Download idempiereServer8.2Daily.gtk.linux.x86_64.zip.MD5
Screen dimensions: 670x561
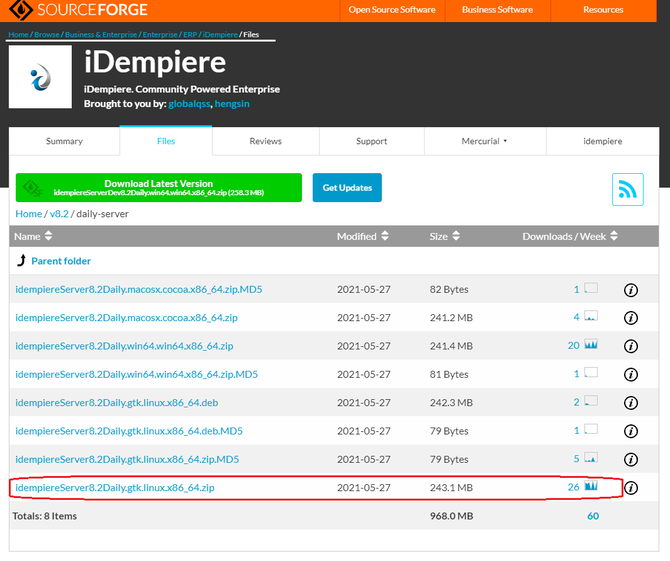(x=127, y=459)
